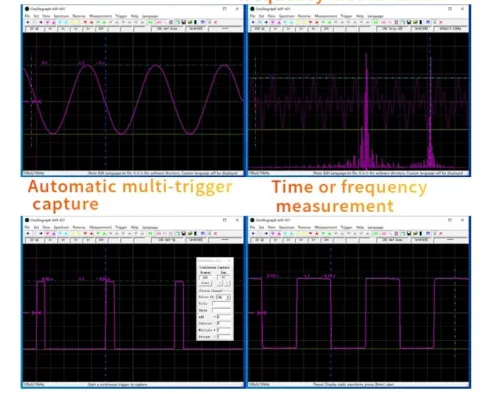Open the Spectrum menu in the sine-wave window
This screenshot has width=500, height=394.
61,16
